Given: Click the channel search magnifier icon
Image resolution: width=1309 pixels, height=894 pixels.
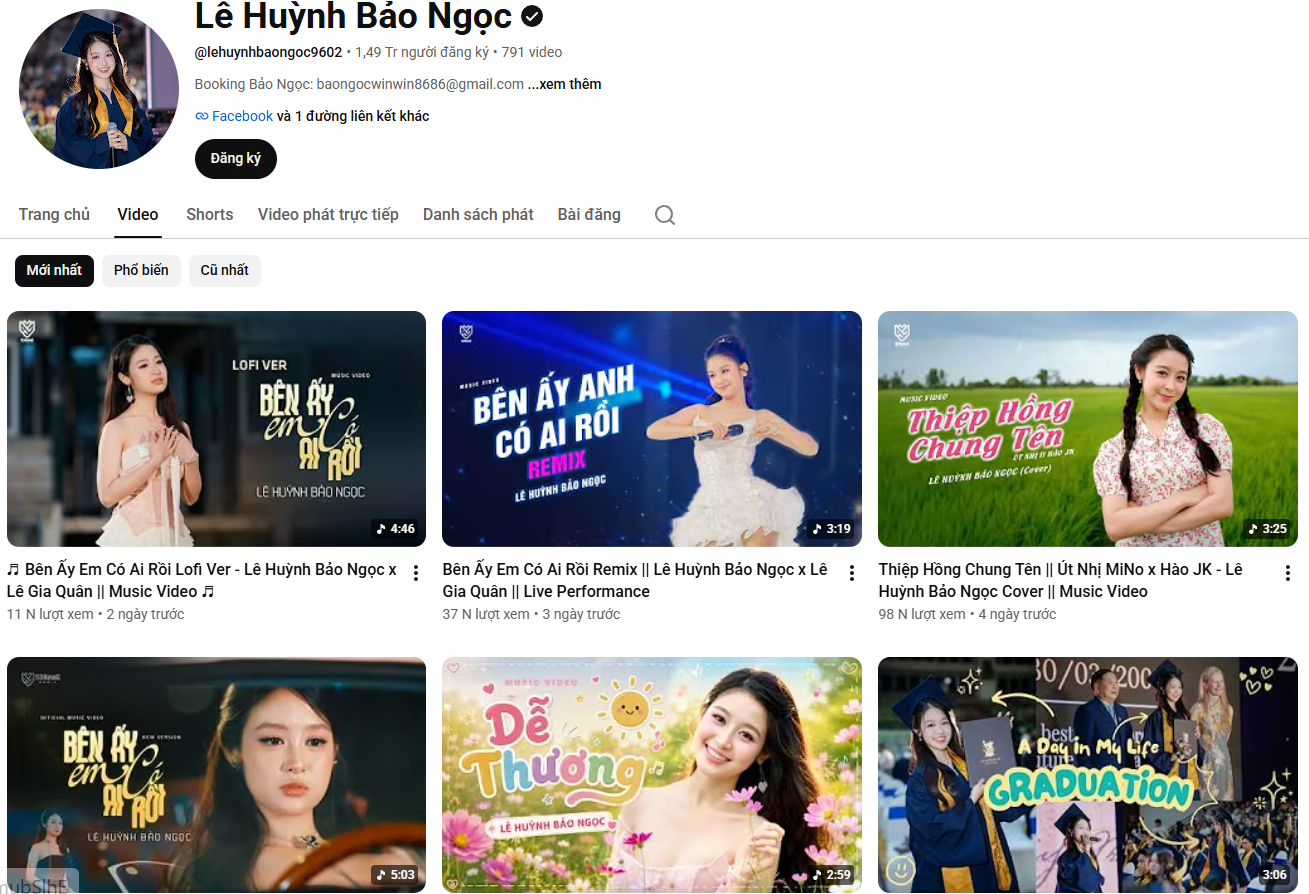Looking at the screenshot, I should coord(665,215).
